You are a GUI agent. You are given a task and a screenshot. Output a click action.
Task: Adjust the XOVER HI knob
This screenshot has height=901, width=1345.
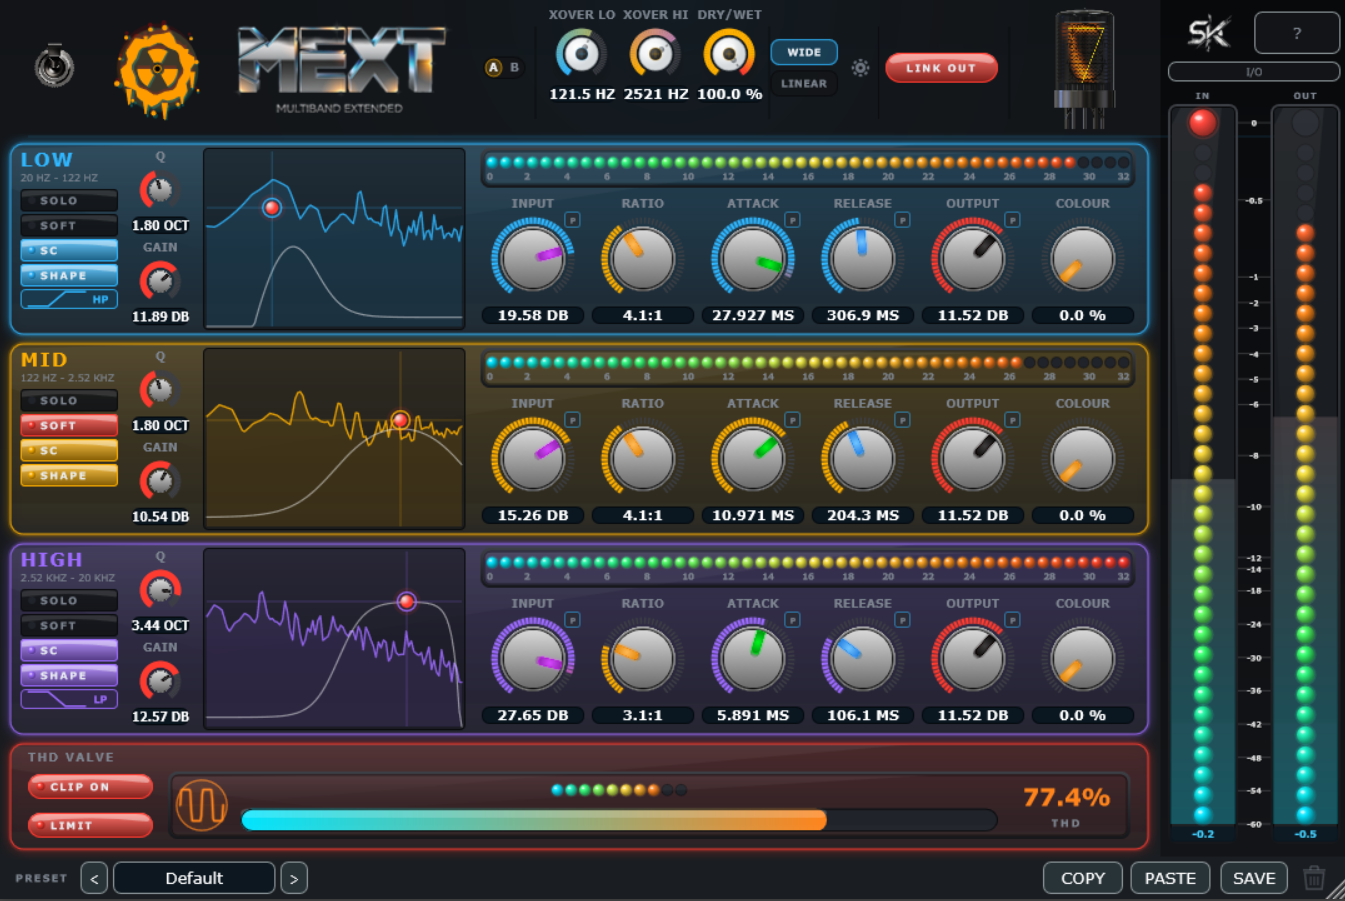point(655,54)
